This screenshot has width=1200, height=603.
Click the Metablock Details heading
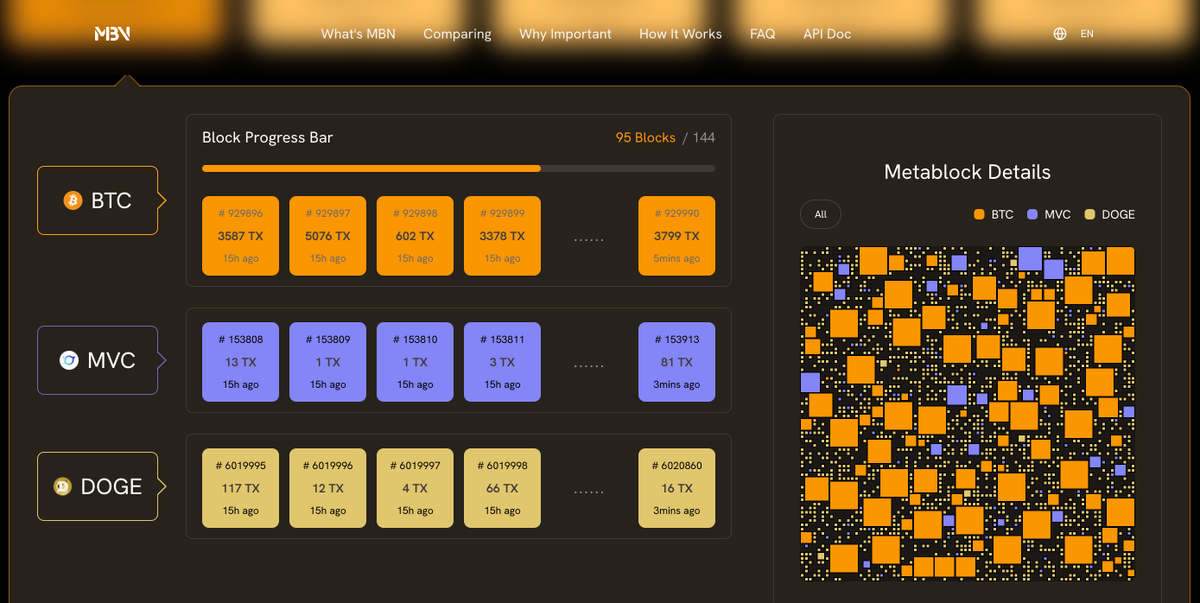pyautogui.click(x=967, y=172)
